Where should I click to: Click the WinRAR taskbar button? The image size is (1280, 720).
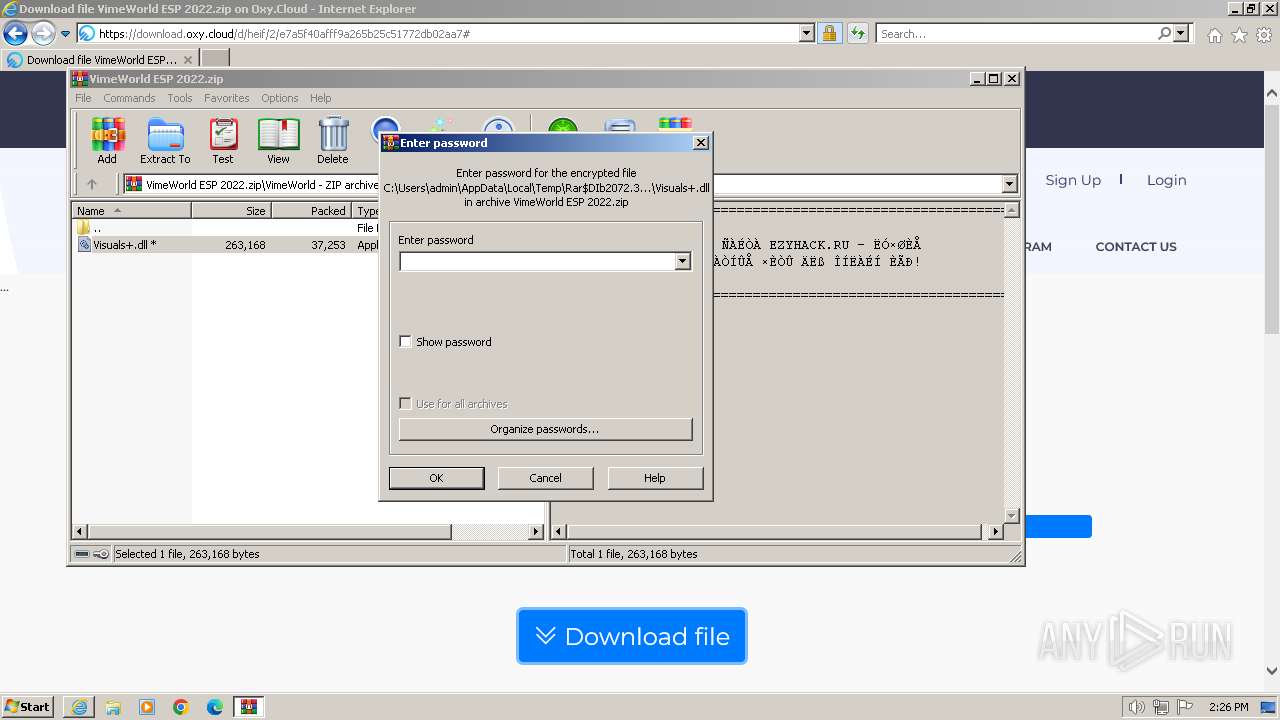249,707
